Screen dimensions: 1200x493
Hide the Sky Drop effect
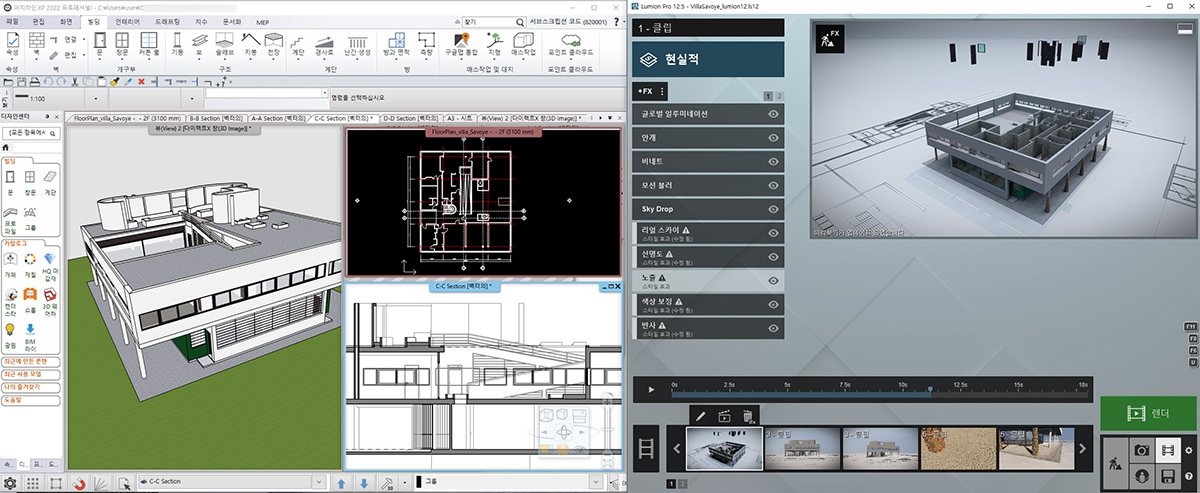coord(773,208)
